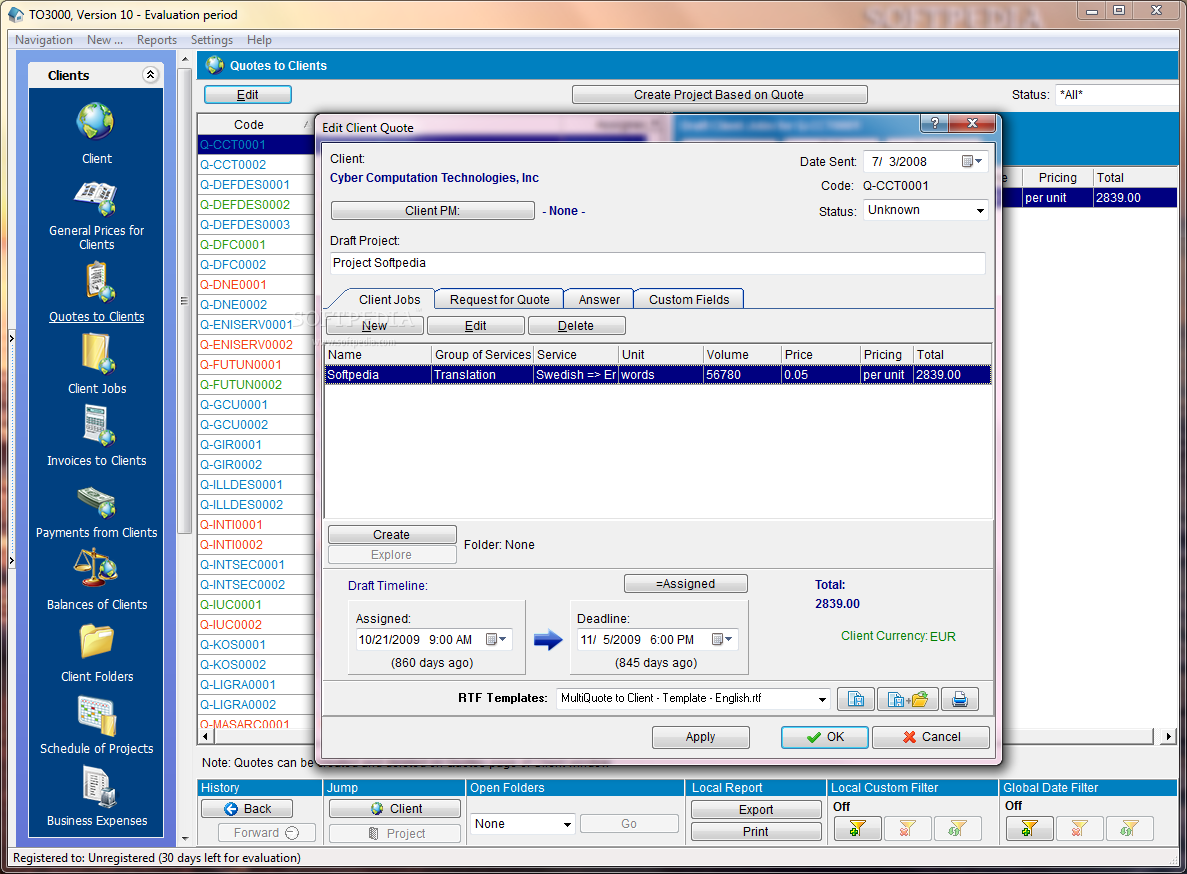Open the Status Unknown dropdown
The image size is (1187, 874).
tap(980, 210)
